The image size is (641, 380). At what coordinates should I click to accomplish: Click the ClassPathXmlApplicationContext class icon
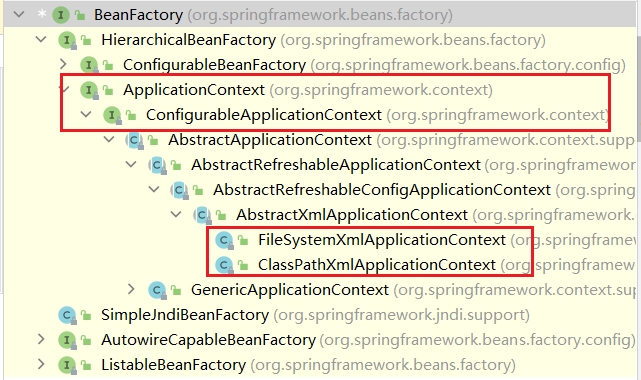pos(224,265)
